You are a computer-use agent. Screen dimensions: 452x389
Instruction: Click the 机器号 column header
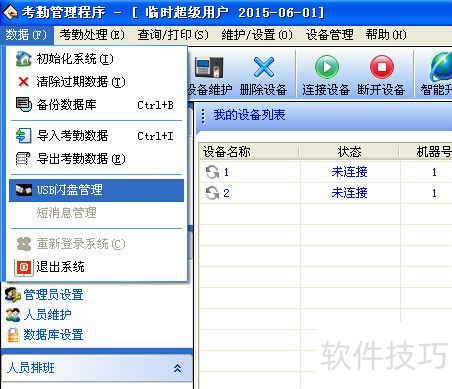tap(426, 152)
